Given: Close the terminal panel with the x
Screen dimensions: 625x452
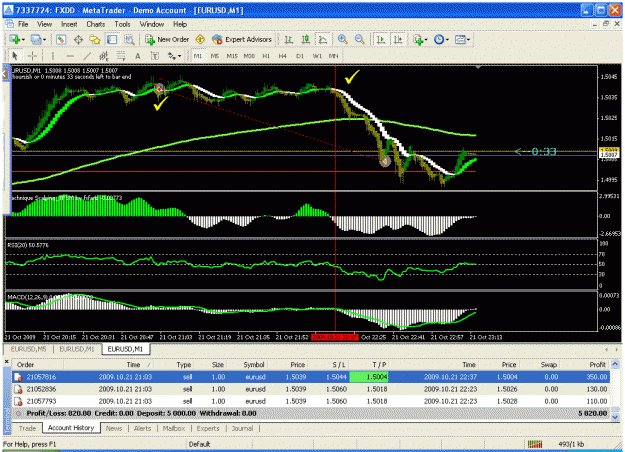Looking at the screenshot, I should (x=6, y=362).
